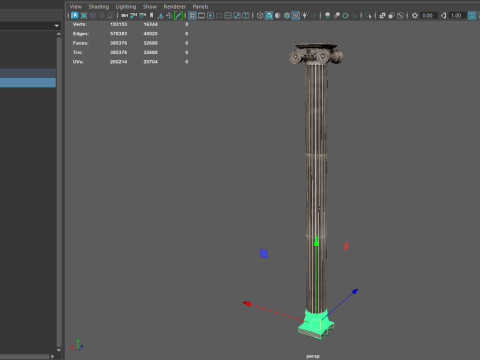Select the highlighted blue row in left panel
480x360 pixels.
28,82
